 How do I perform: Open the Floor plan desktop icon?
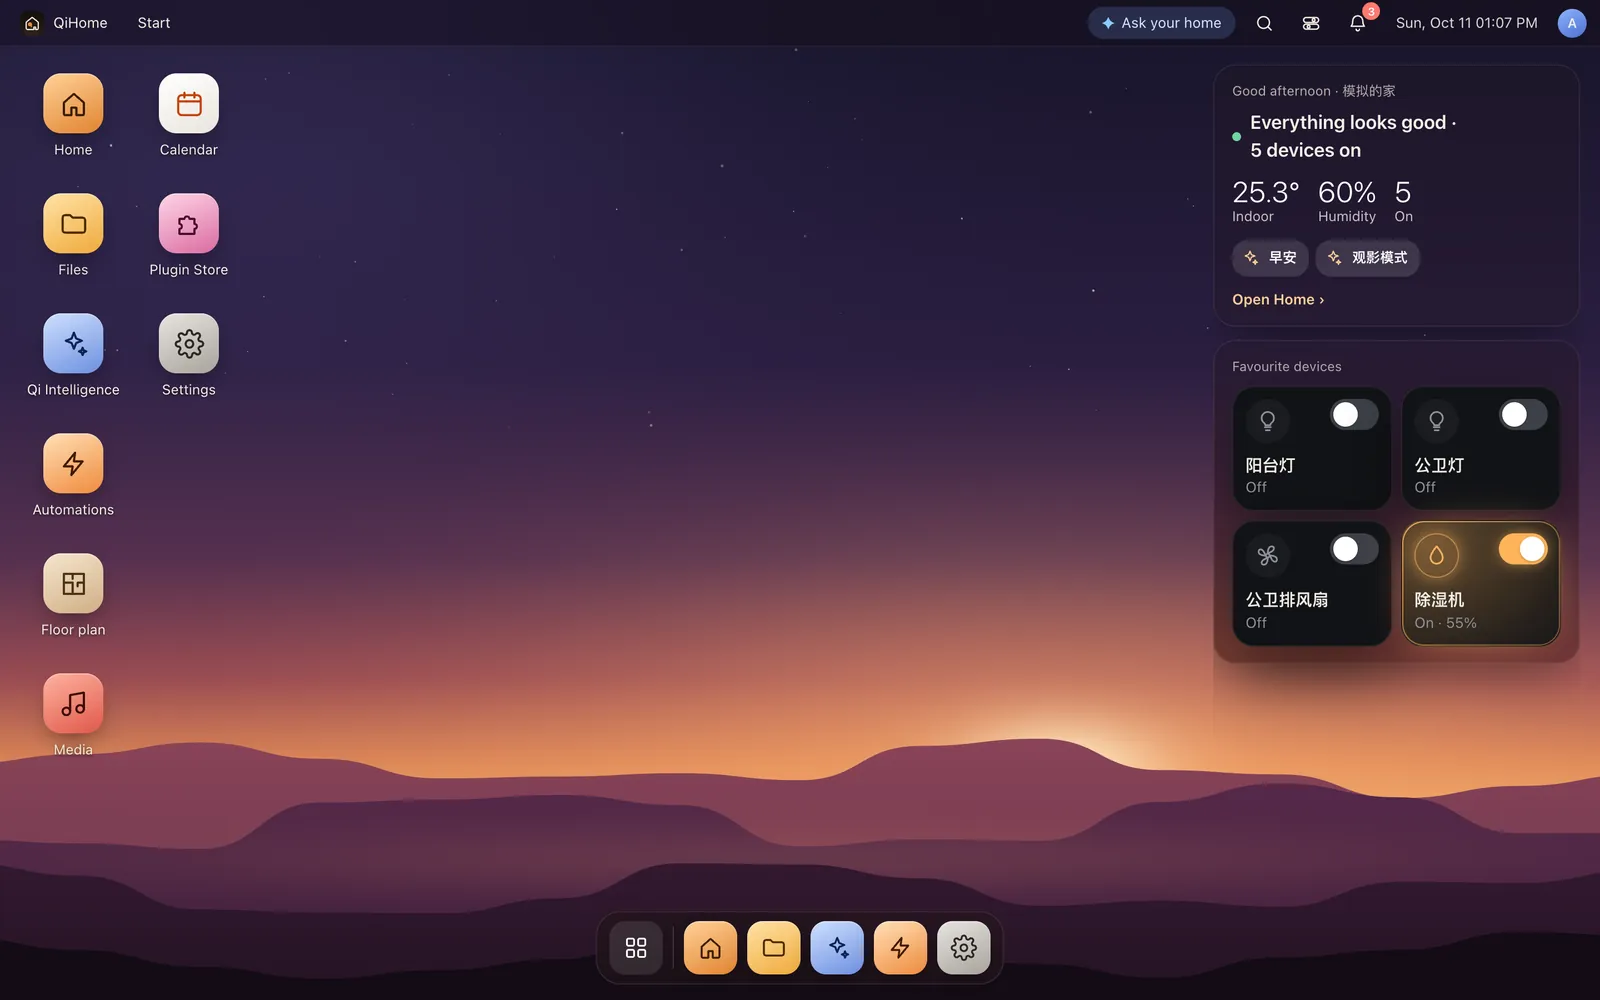click(73, 584)
